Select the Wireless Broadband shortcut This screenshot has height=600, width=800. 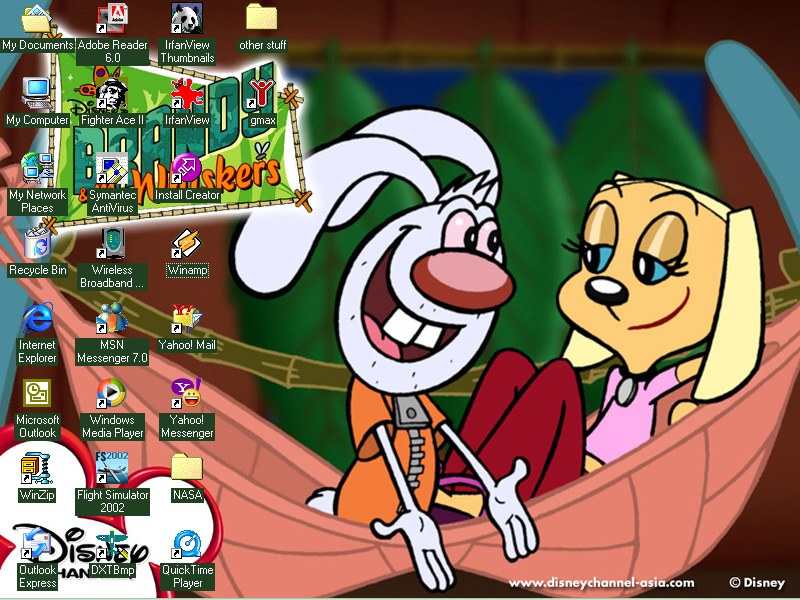pyautogui.click(x=112, y=244)
